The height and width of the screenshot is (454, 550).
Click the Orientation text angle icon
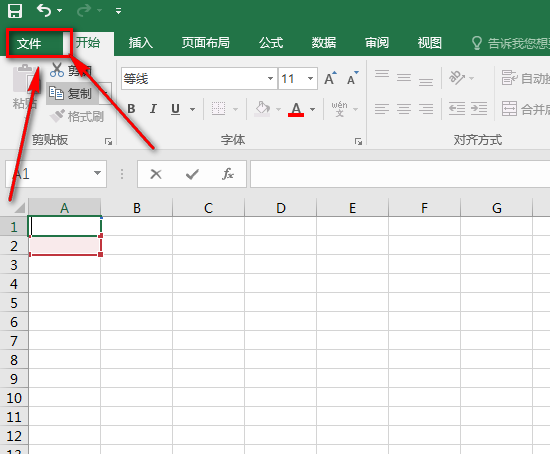click(x=457, y=78)
